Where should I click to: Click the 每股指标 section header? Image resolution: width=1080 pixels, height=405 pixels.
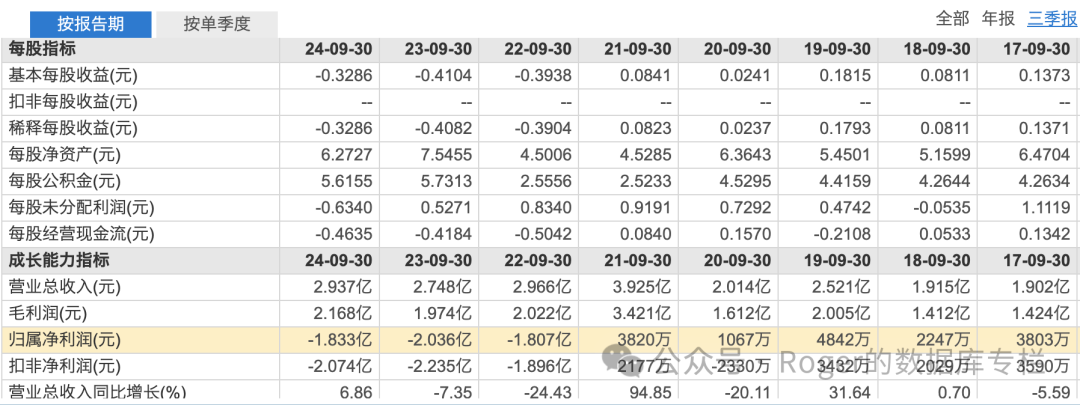point(42,48)
